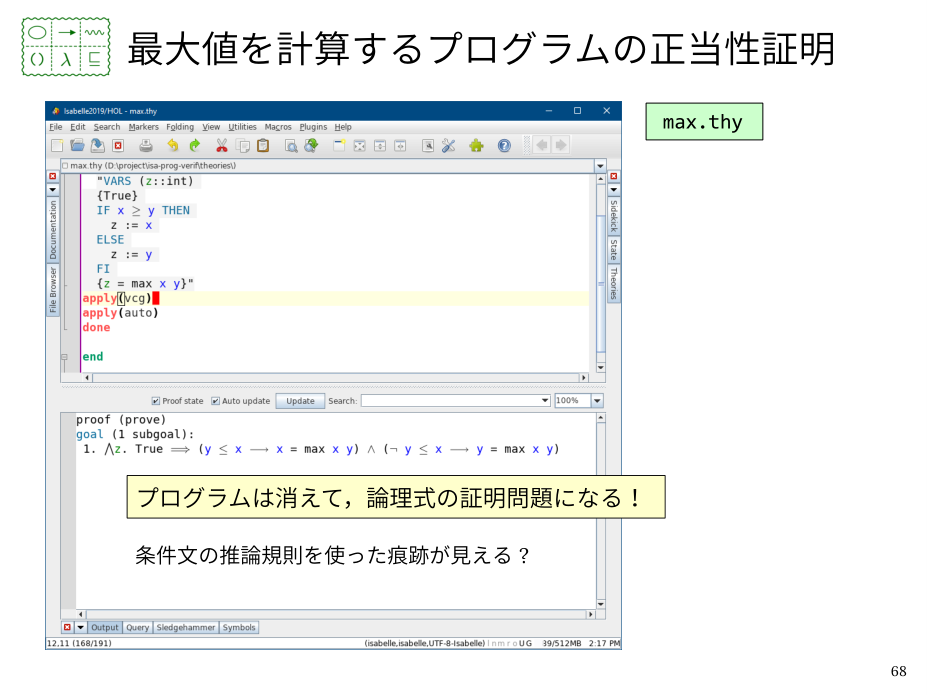Open the File Browser side panel
The image size is (927, 695).
pyautogui.click(x=53, y=289)
